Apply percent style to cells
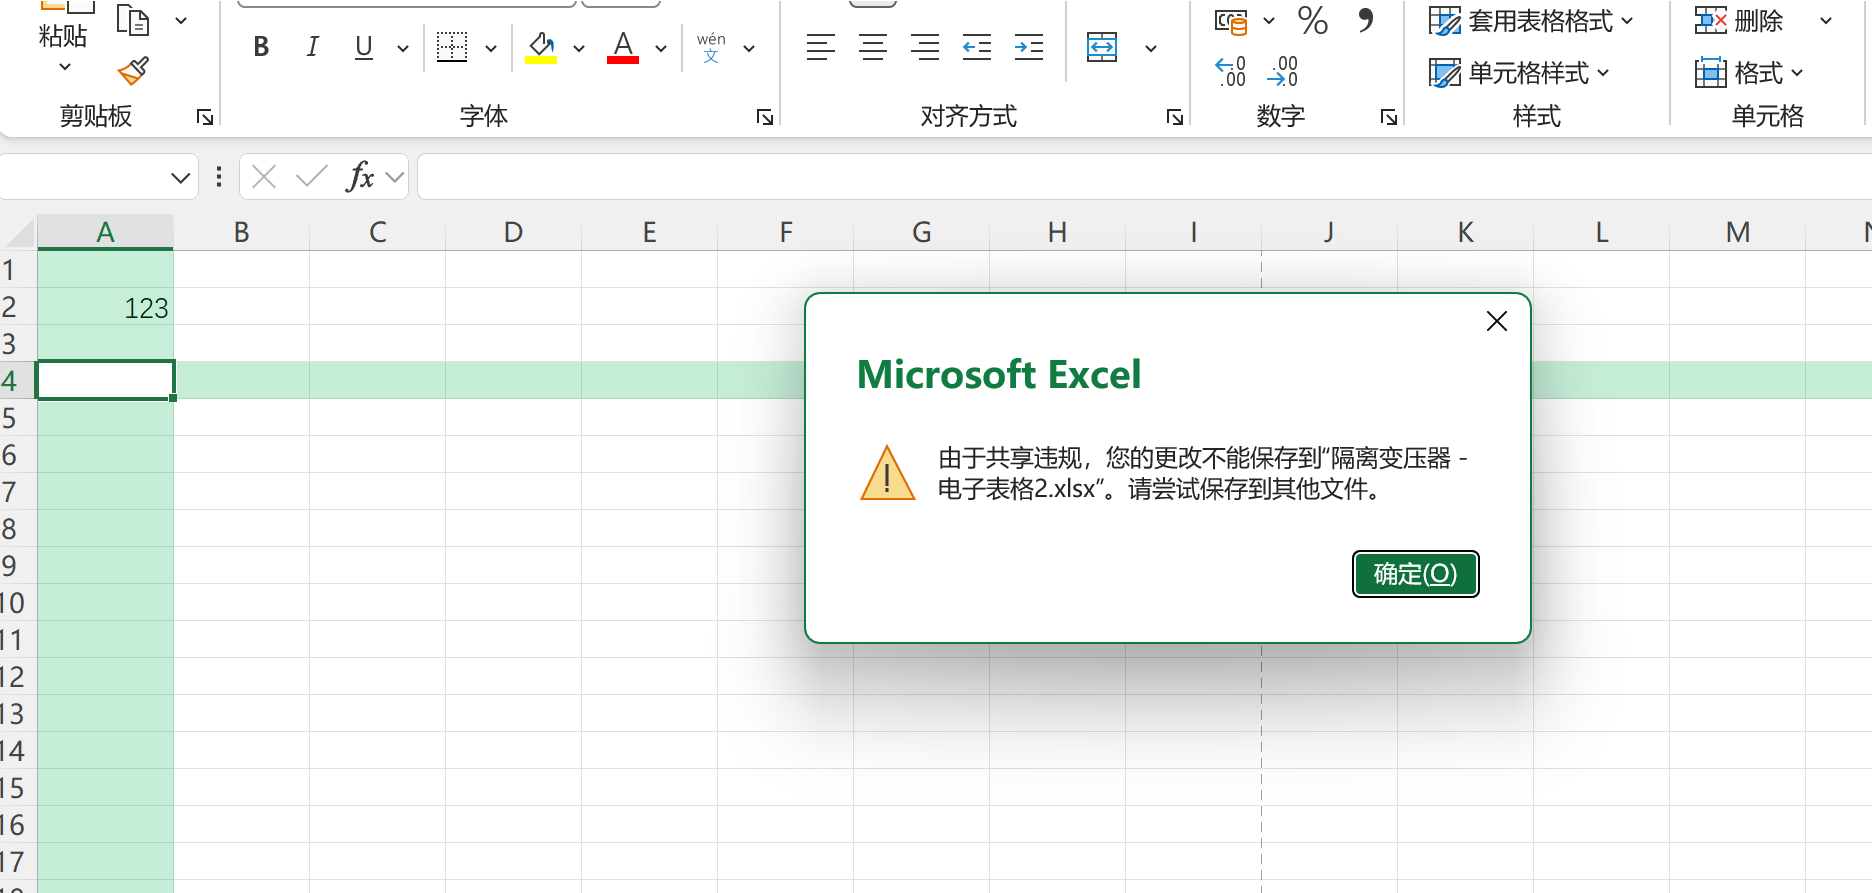 pos(1312,20)
